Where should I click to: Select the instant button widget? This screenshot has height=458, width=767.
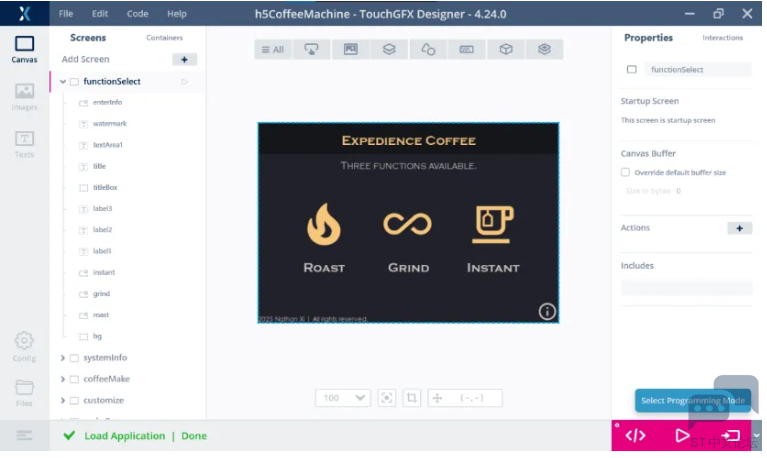pyautogui.click(x=104, y=273)
